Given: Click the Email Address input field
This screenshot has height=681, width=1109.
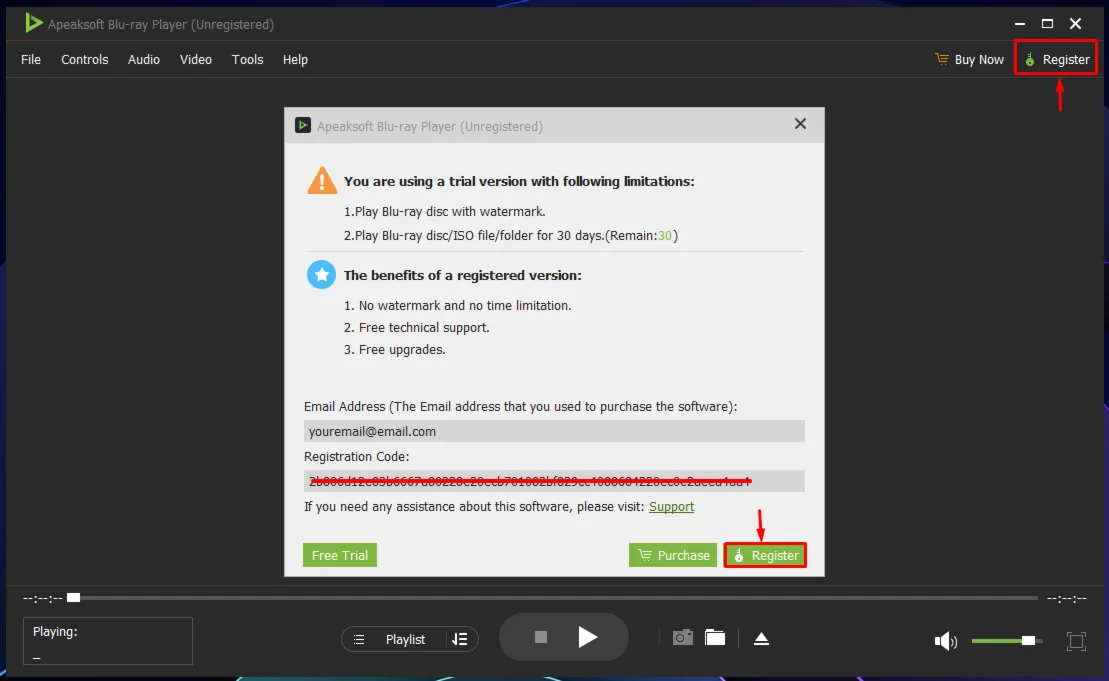Looking at the screenshot, I should (554, 432).
